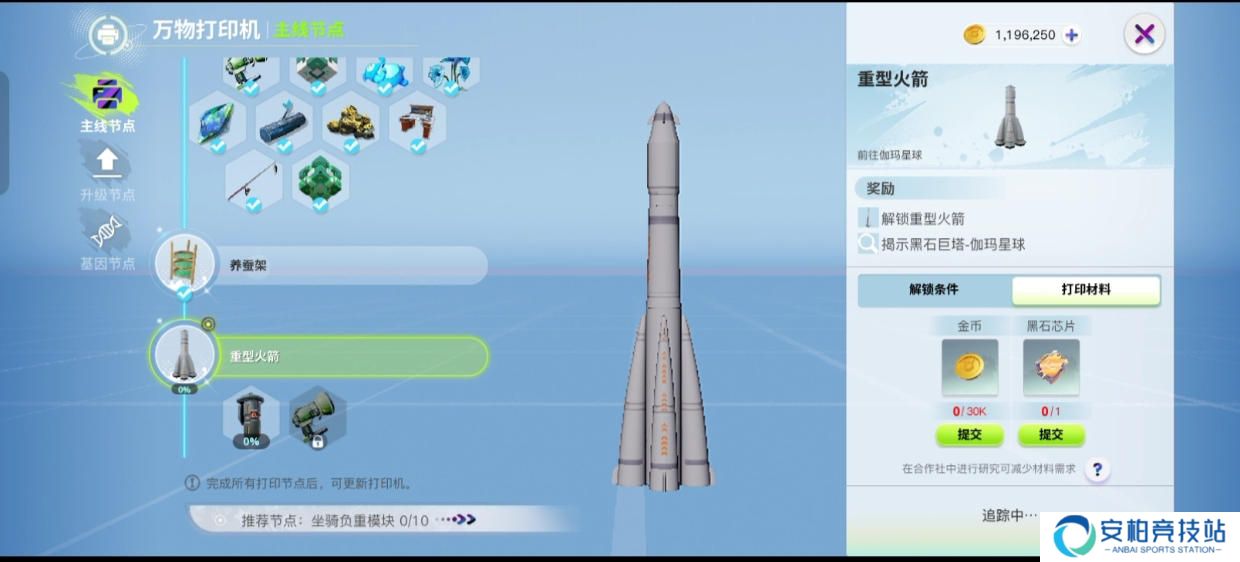Open 基因节点 gene nodes category
The width and height of the screenshot is (1240, 562).
point(107,243)
